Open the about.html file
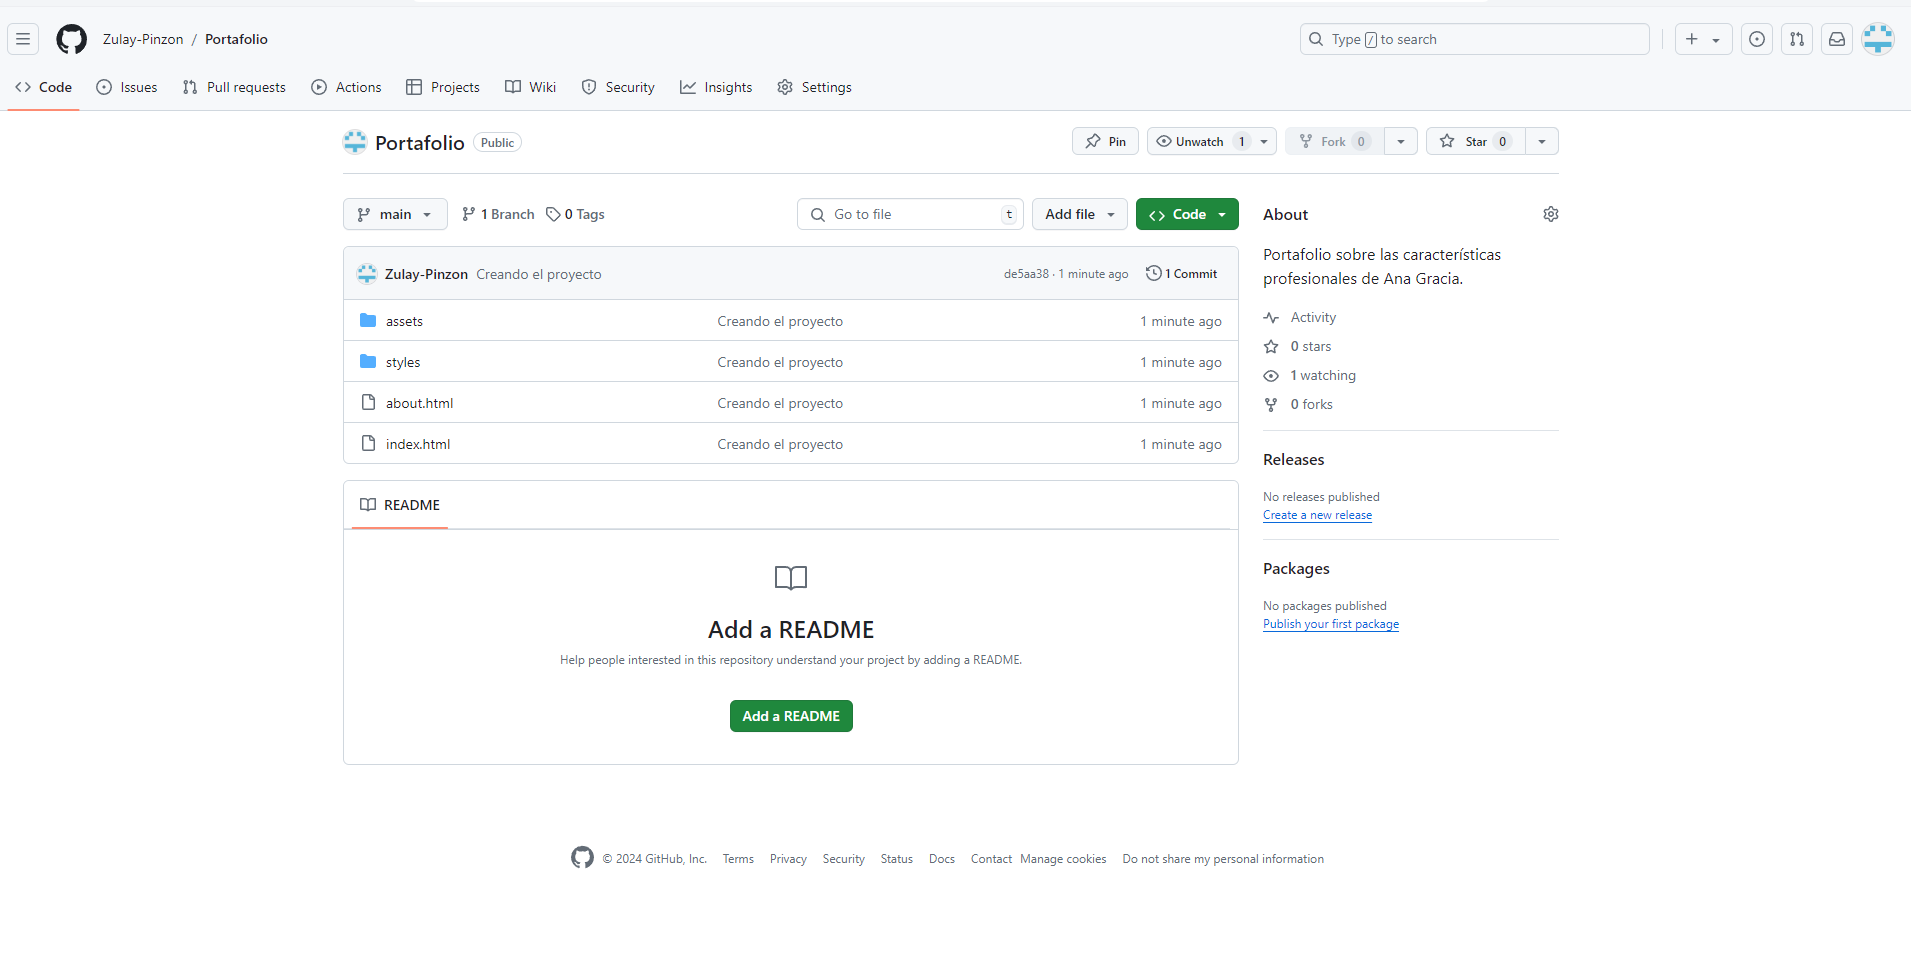Screen dimensions: 1911x955 [x=419, y=403]
